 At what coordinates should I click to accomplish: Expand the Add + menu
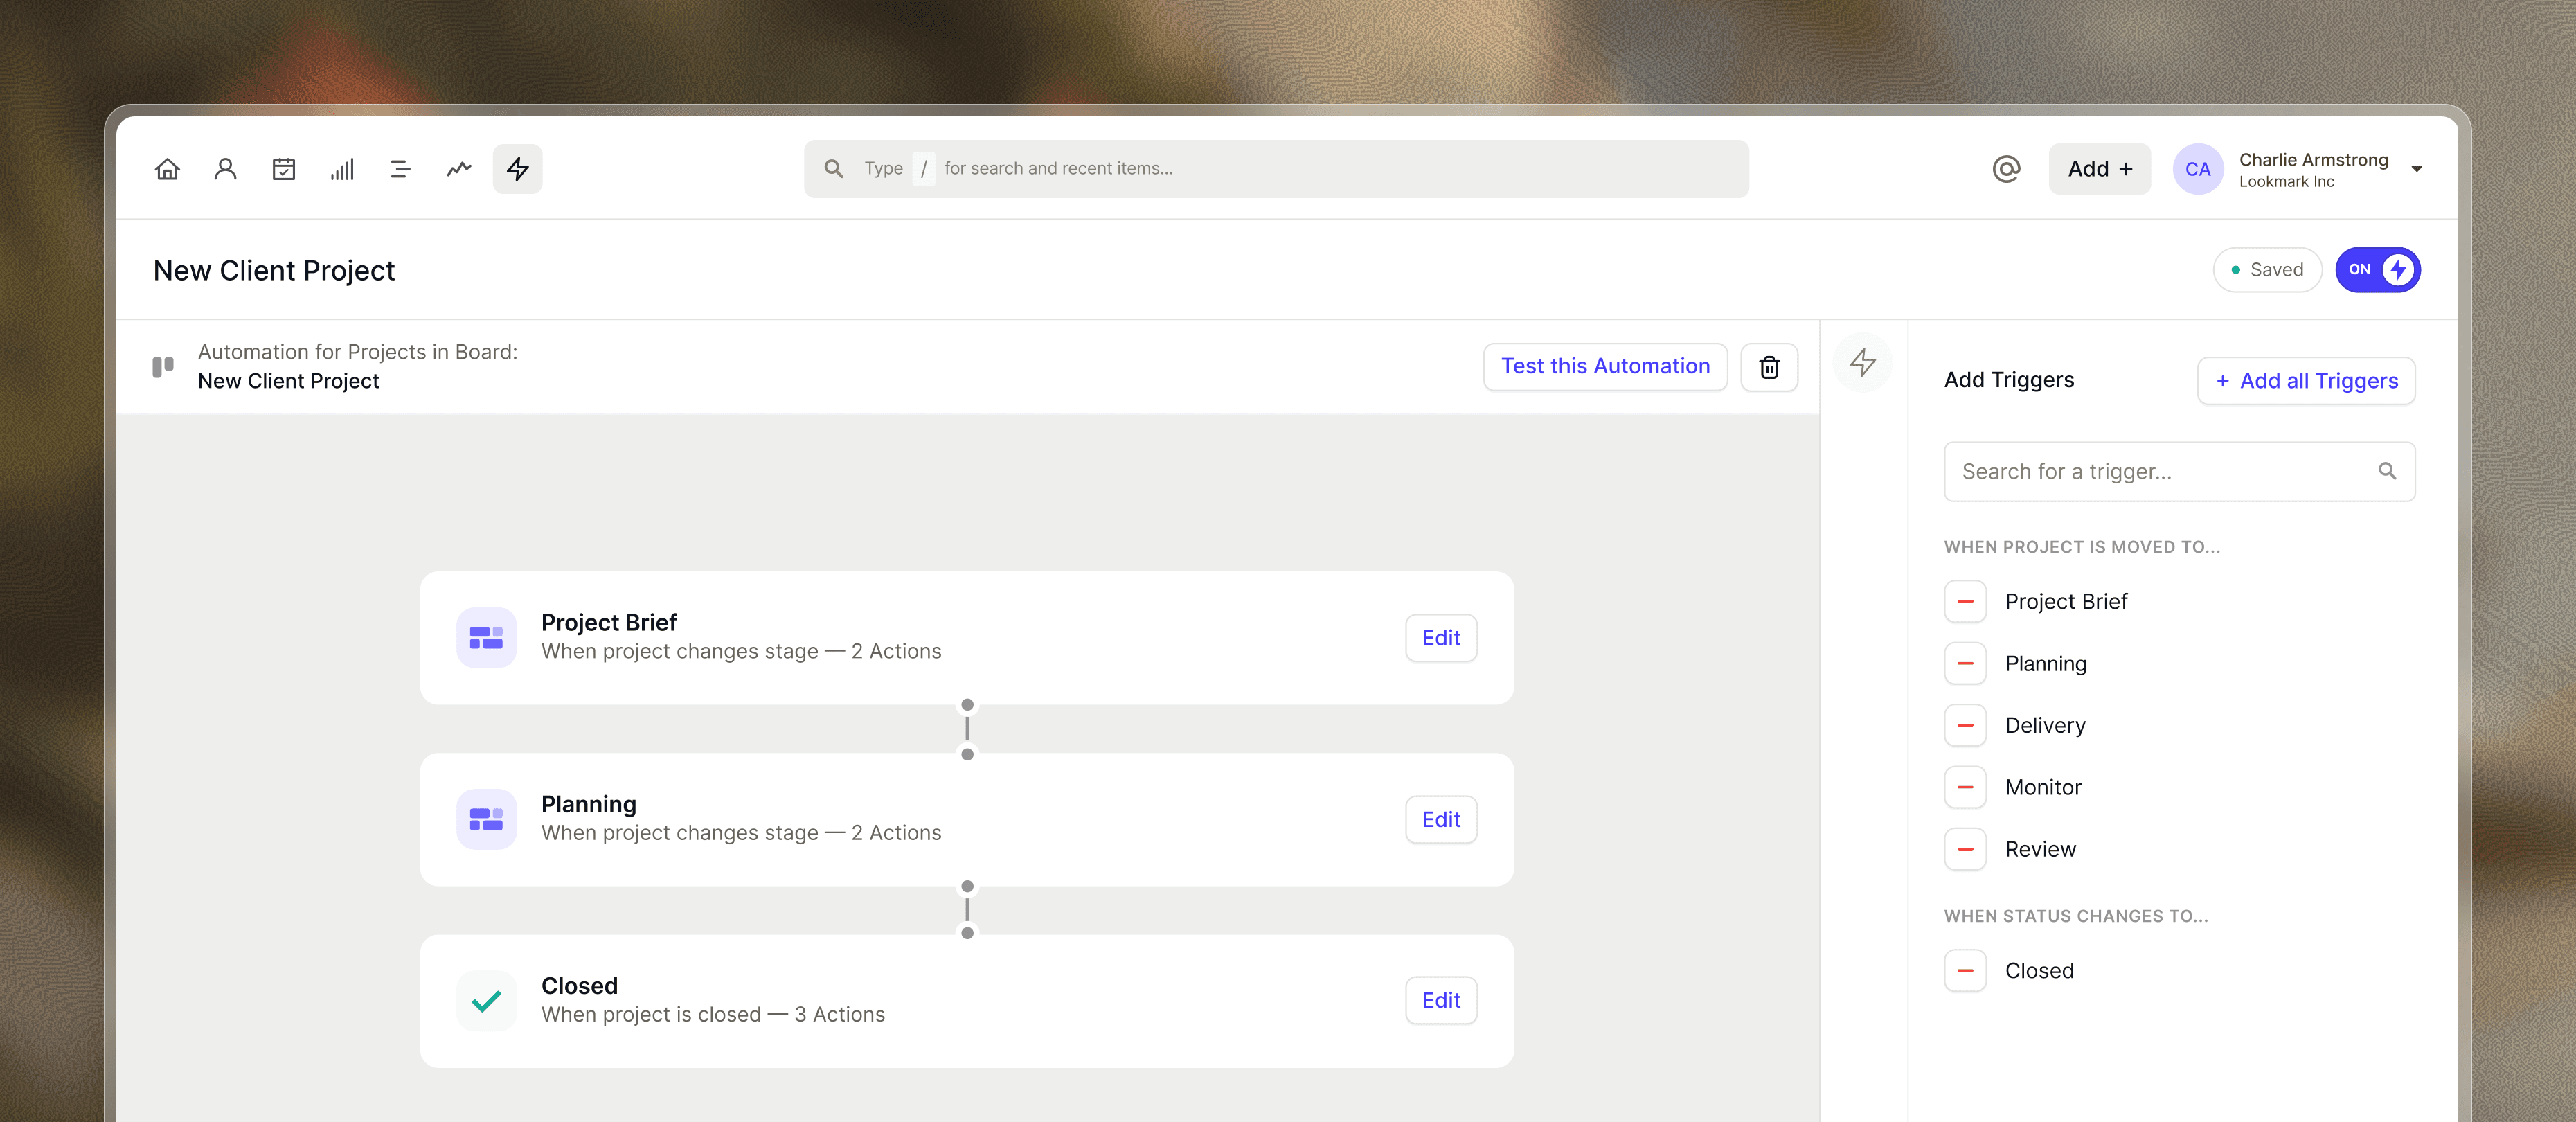click(2099, 168)
